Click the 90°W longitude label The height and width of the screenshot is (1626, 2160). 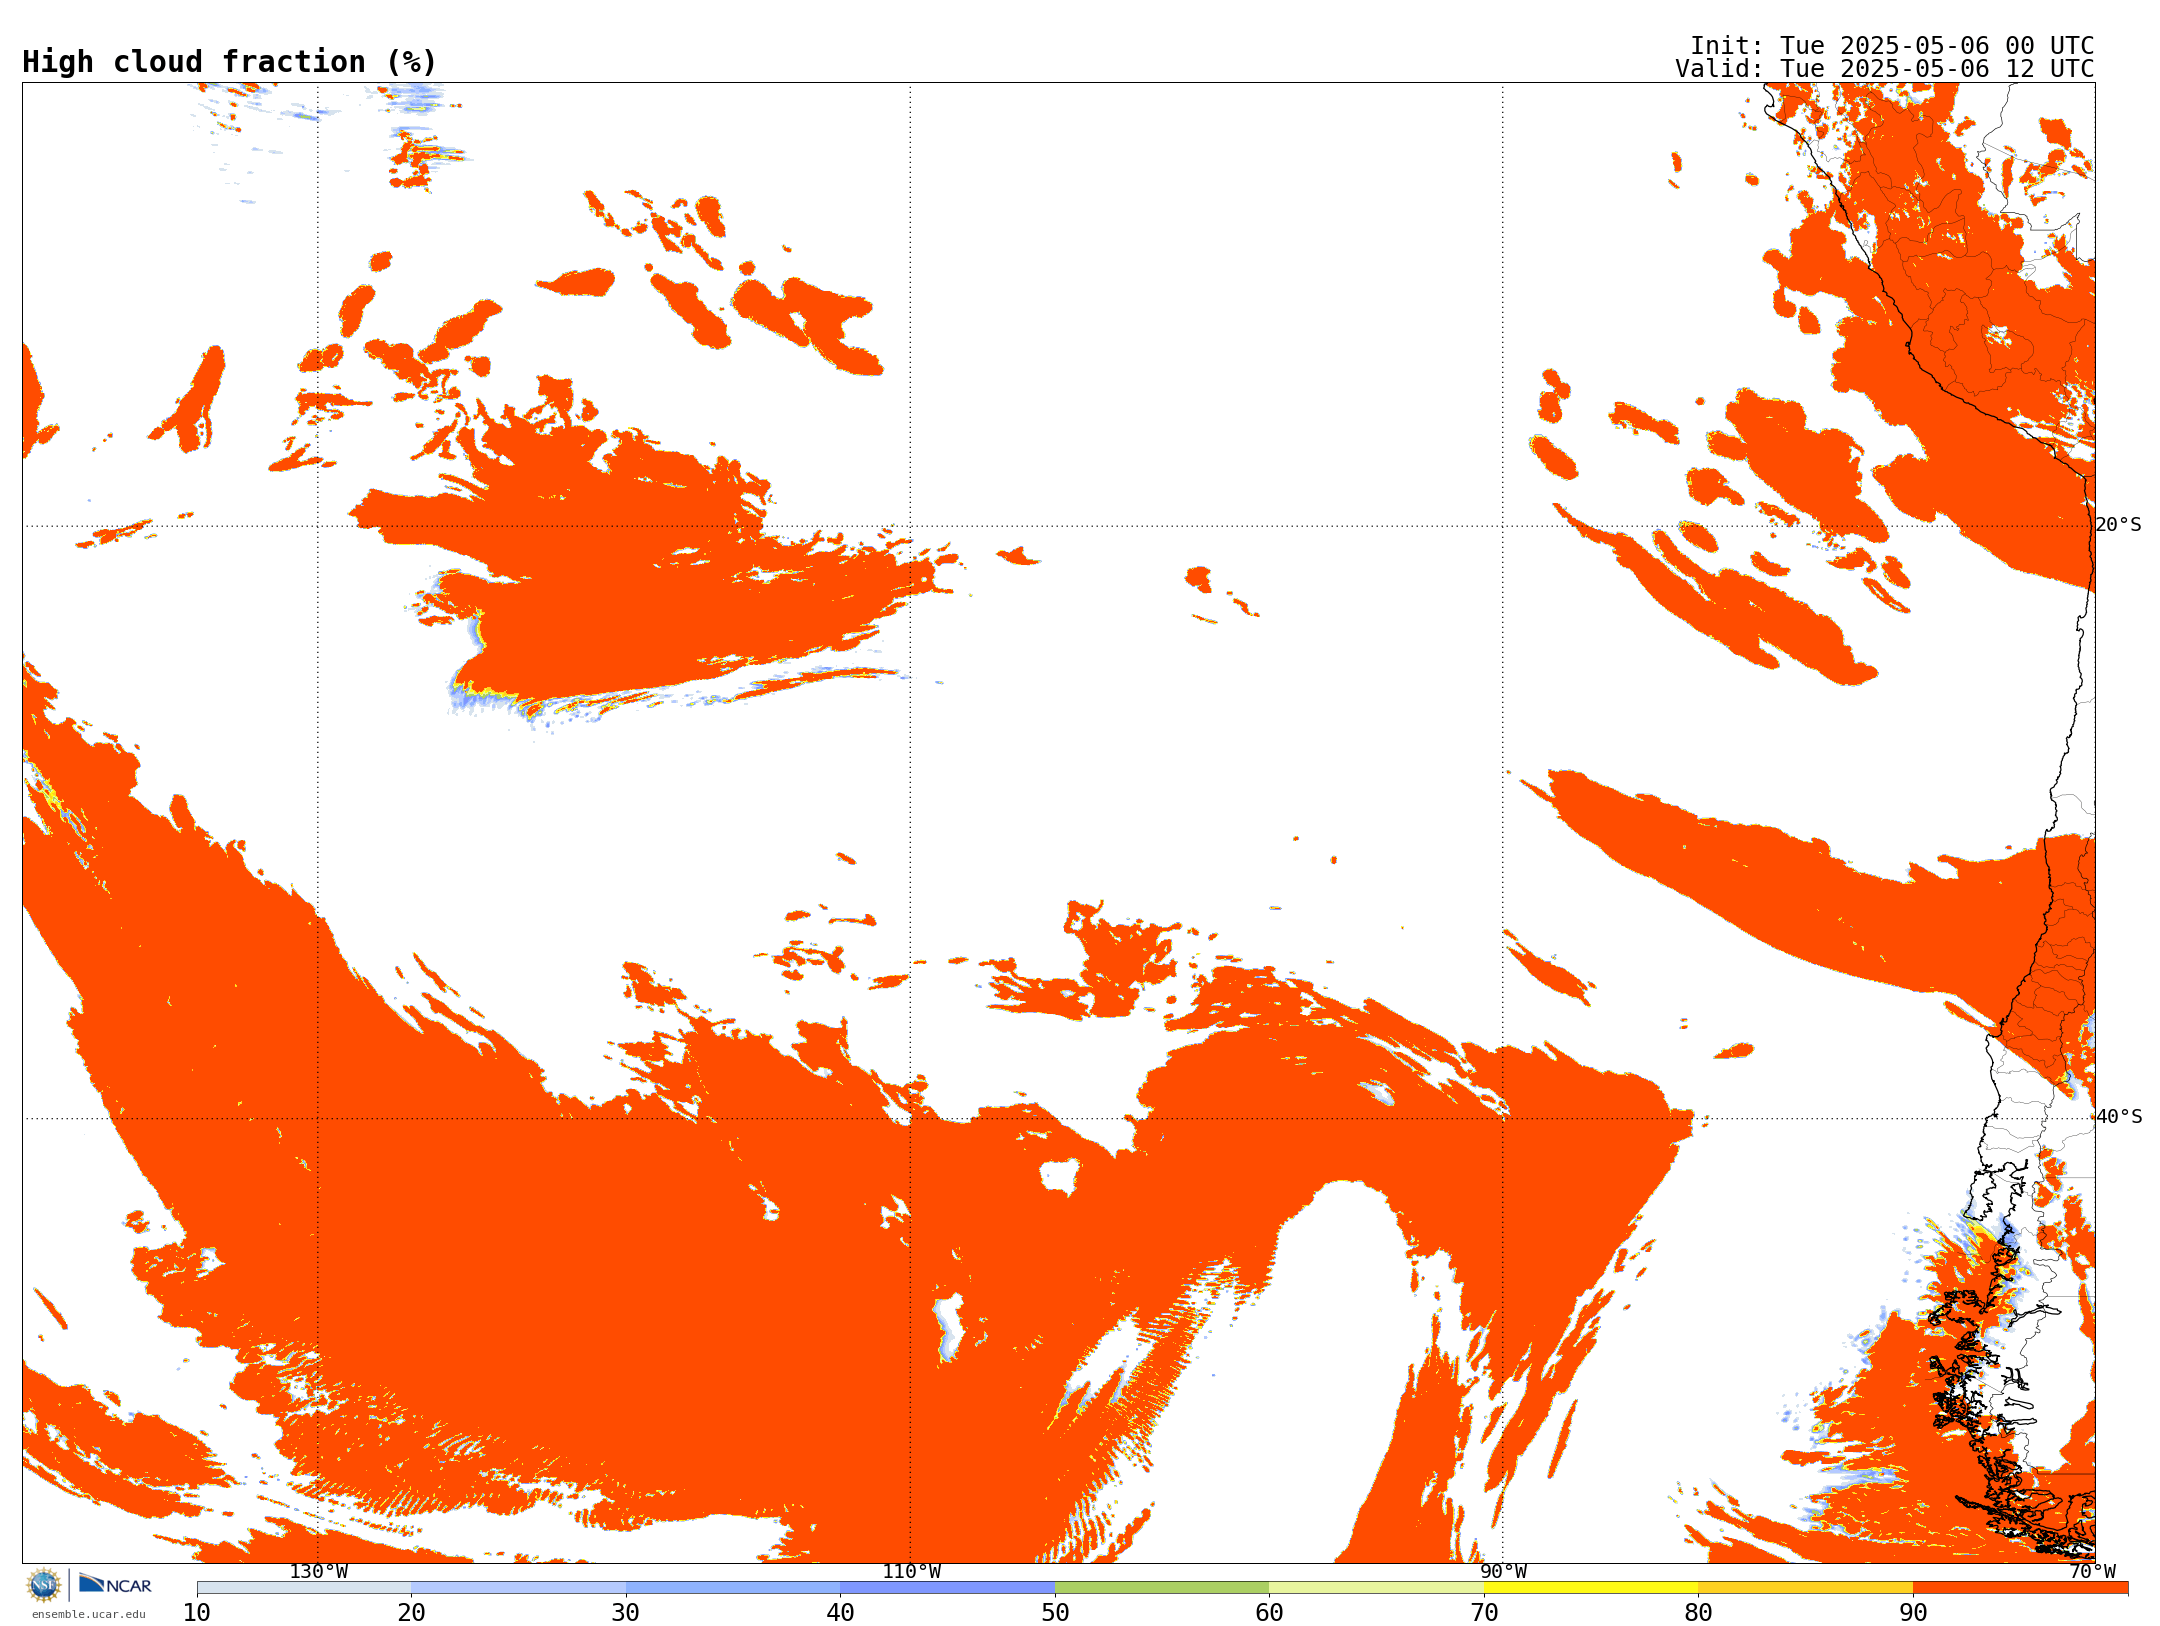click(x=1503, y=1572)
